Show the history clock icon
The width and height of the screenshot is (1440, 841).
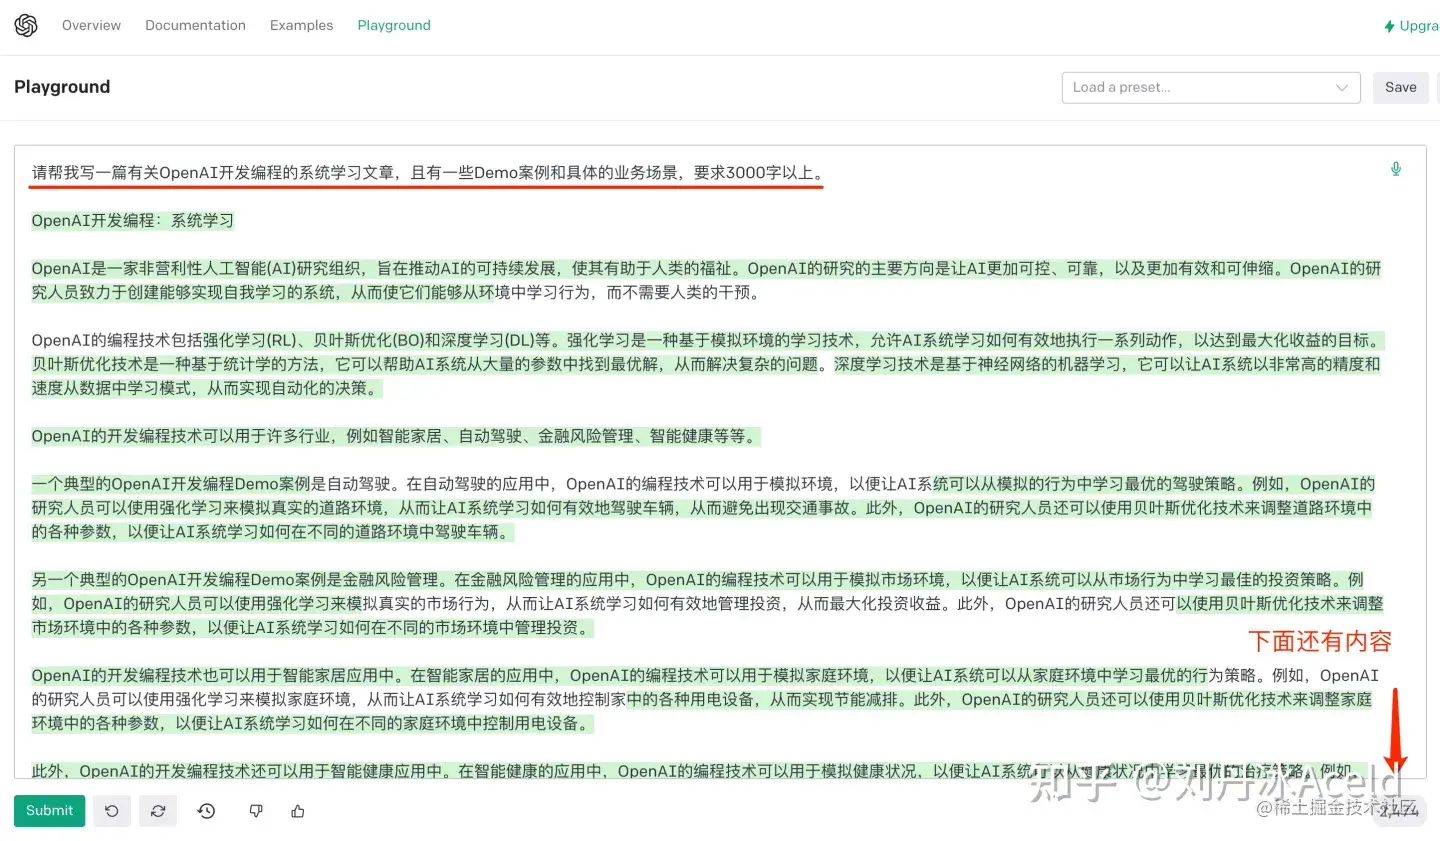(x=206, y=811)
